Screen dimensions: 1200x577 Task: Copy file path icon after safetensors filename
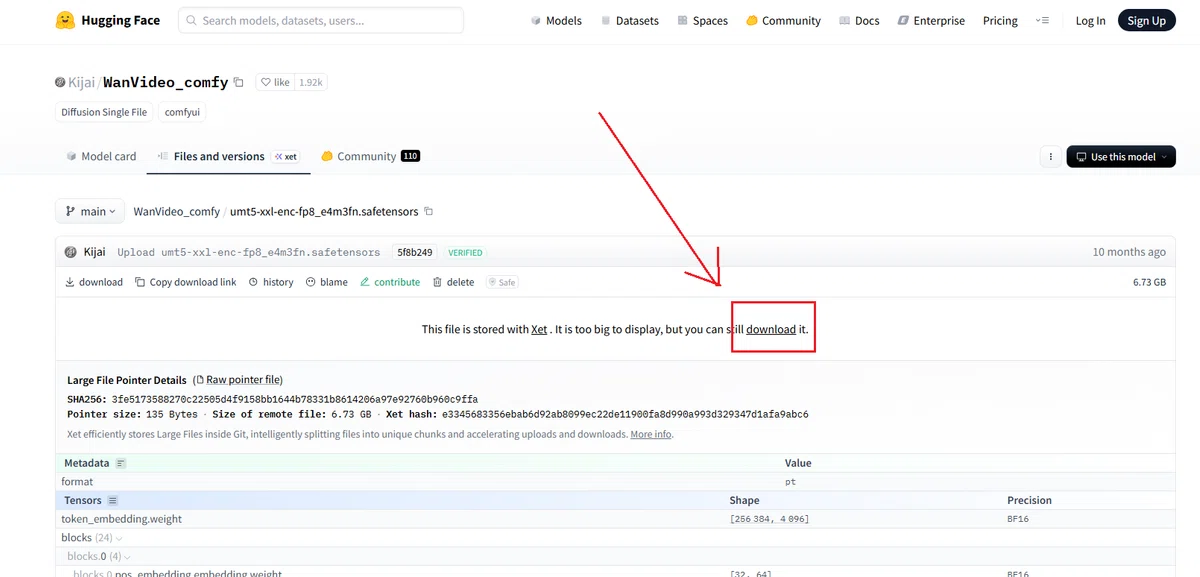[429, 211]
